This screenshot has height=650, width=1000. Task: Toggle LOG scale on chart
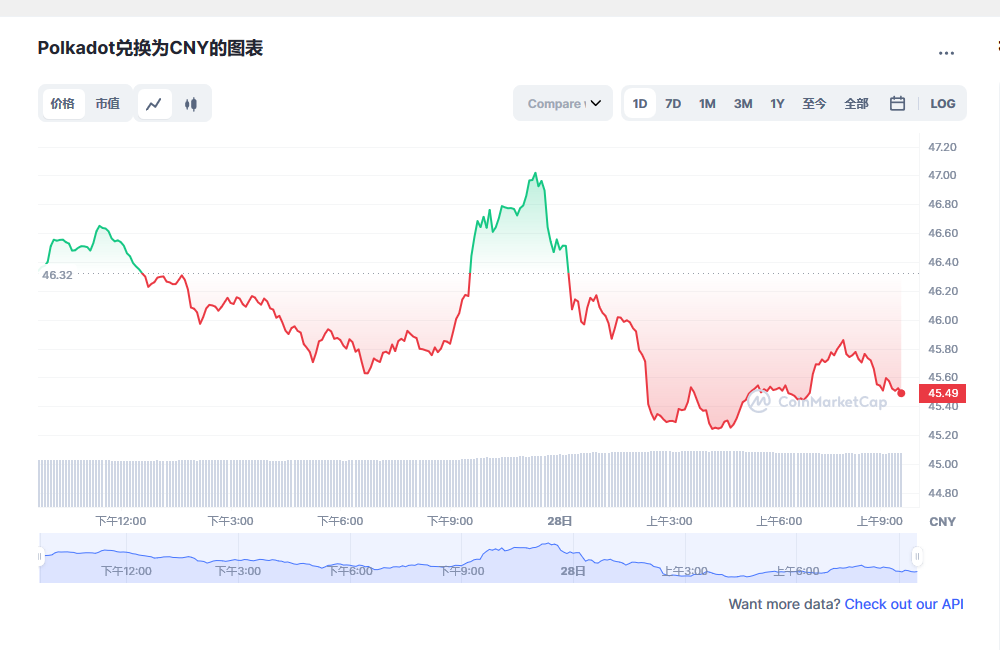[943, 104]
